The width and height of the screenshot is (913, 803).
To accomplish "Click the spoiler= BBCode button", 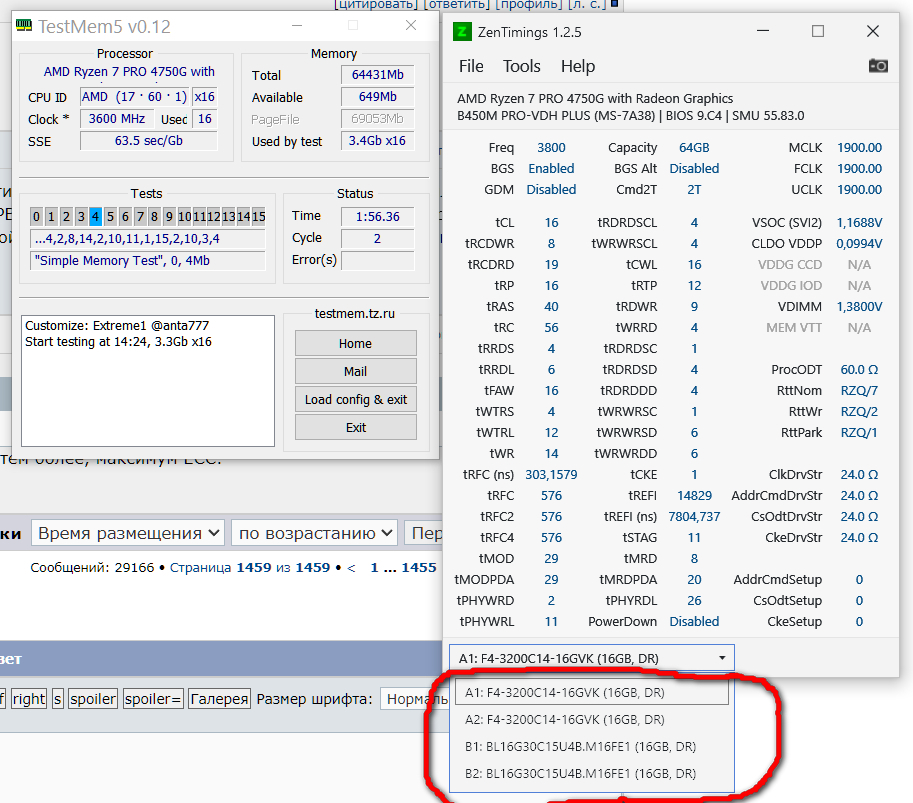I will 153,699.
